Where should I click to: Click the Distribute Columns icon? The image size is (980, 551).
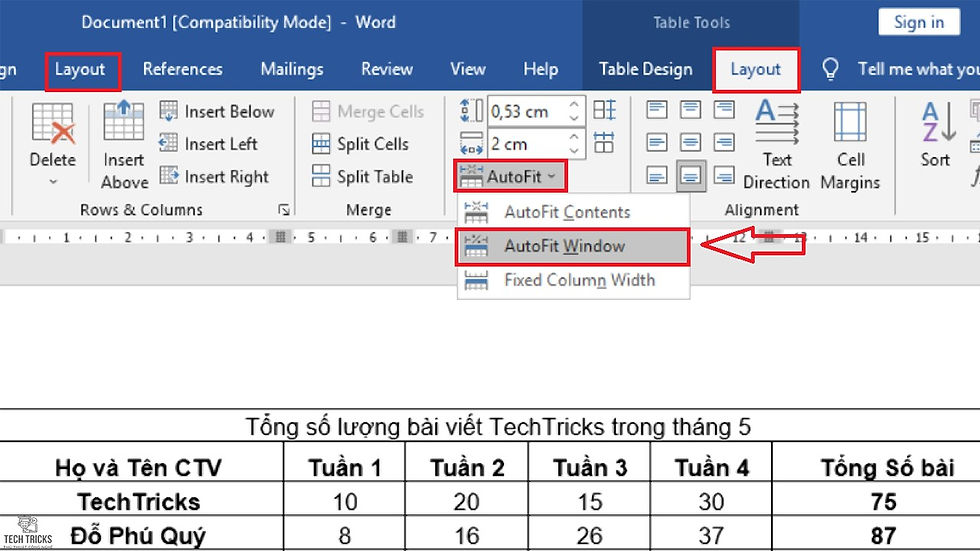[604, 143]
